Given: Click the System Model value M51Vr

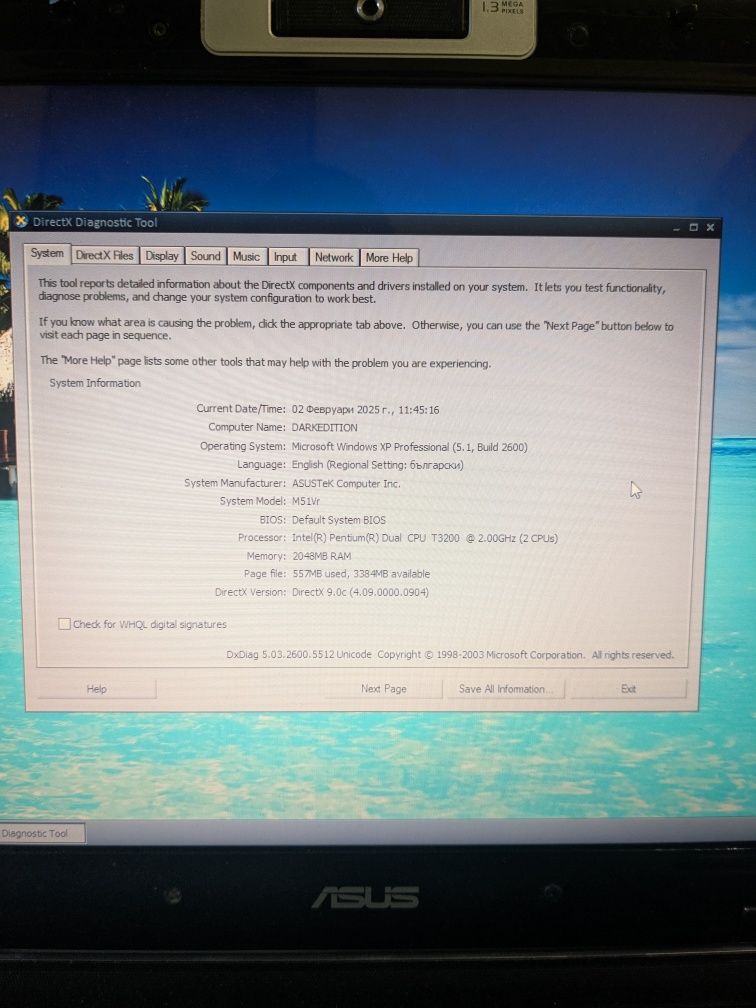Looking at the screenshot, I should coord(305,501).
